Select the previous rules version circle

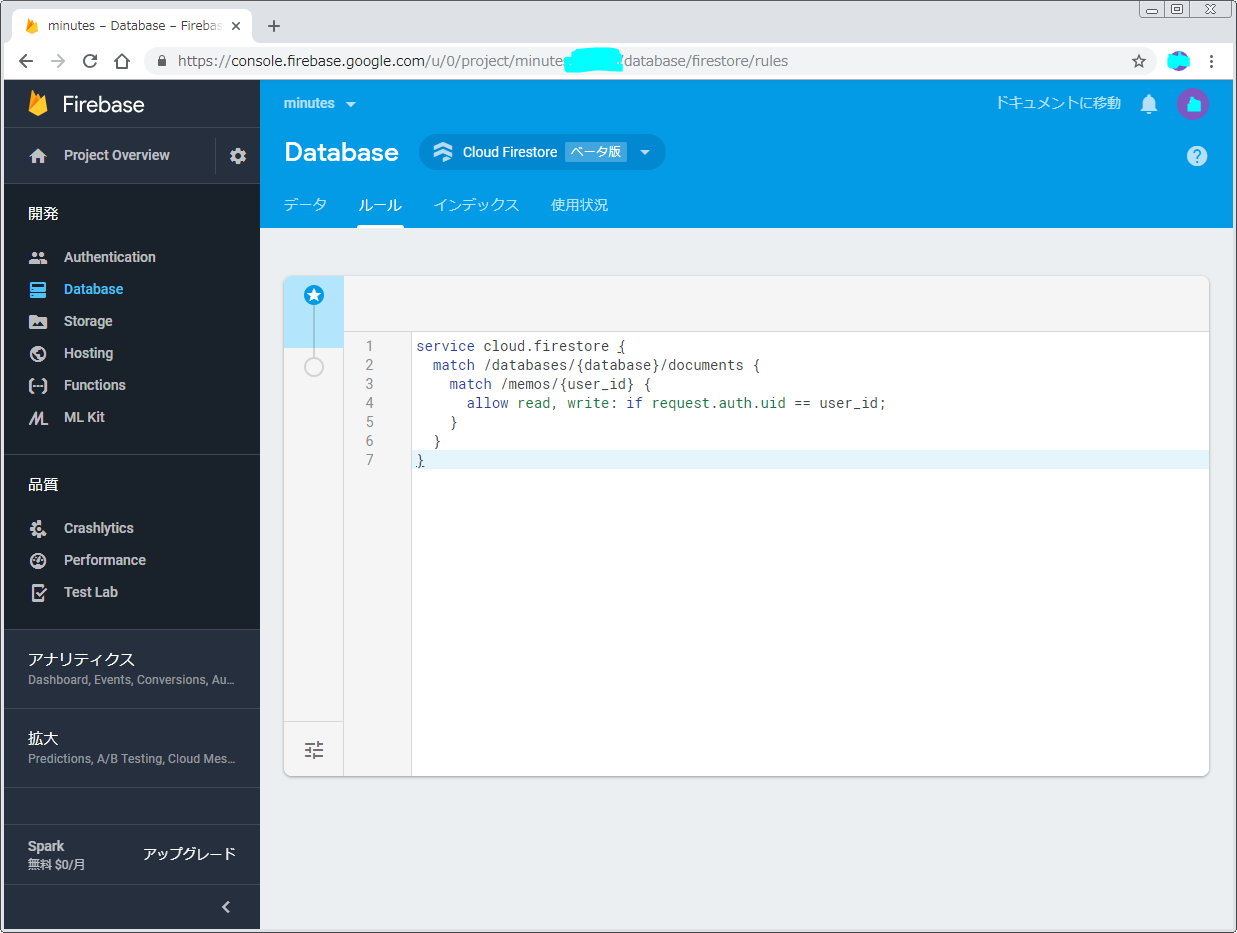click(314, 367)
